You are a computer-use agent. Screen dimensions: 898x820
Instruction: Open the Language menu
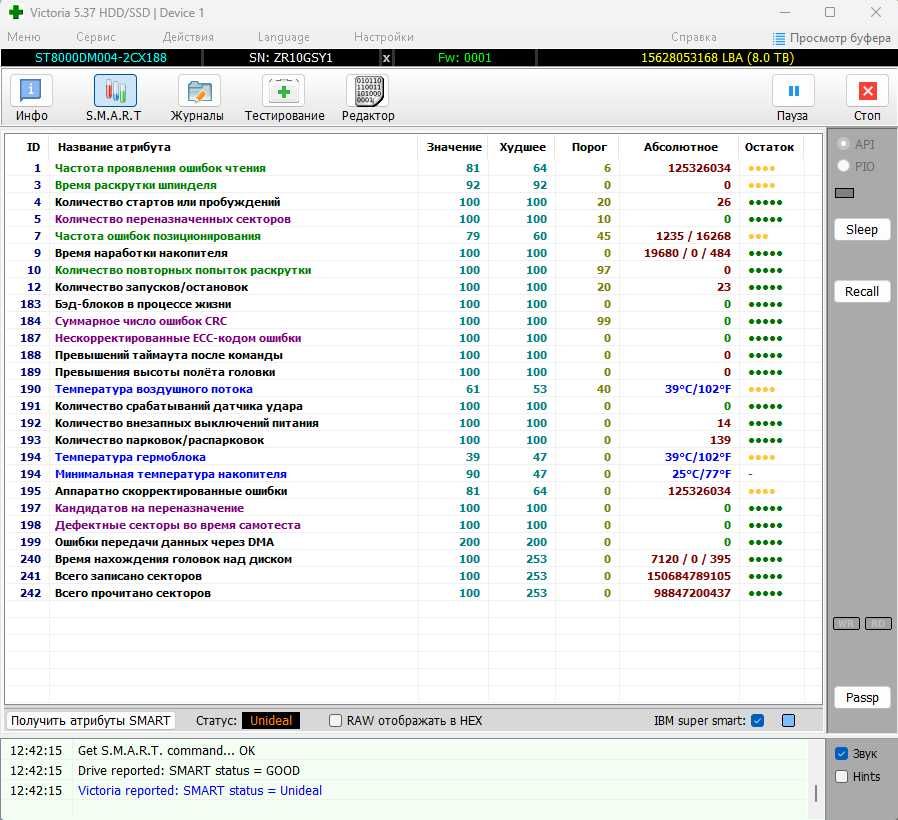(x=283, y=37)
